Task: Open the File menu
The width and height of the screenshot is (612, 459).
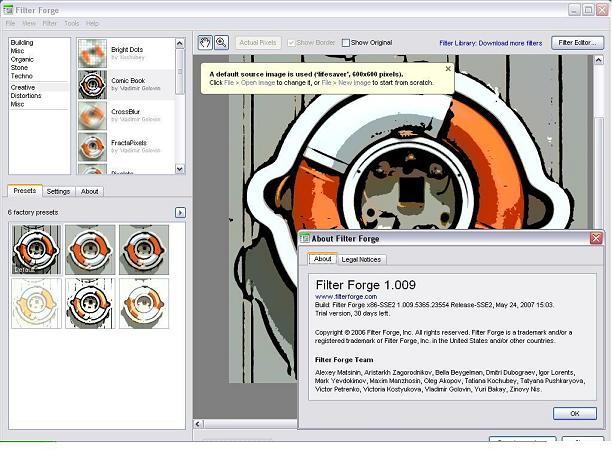Action: [x=11, y=23]
